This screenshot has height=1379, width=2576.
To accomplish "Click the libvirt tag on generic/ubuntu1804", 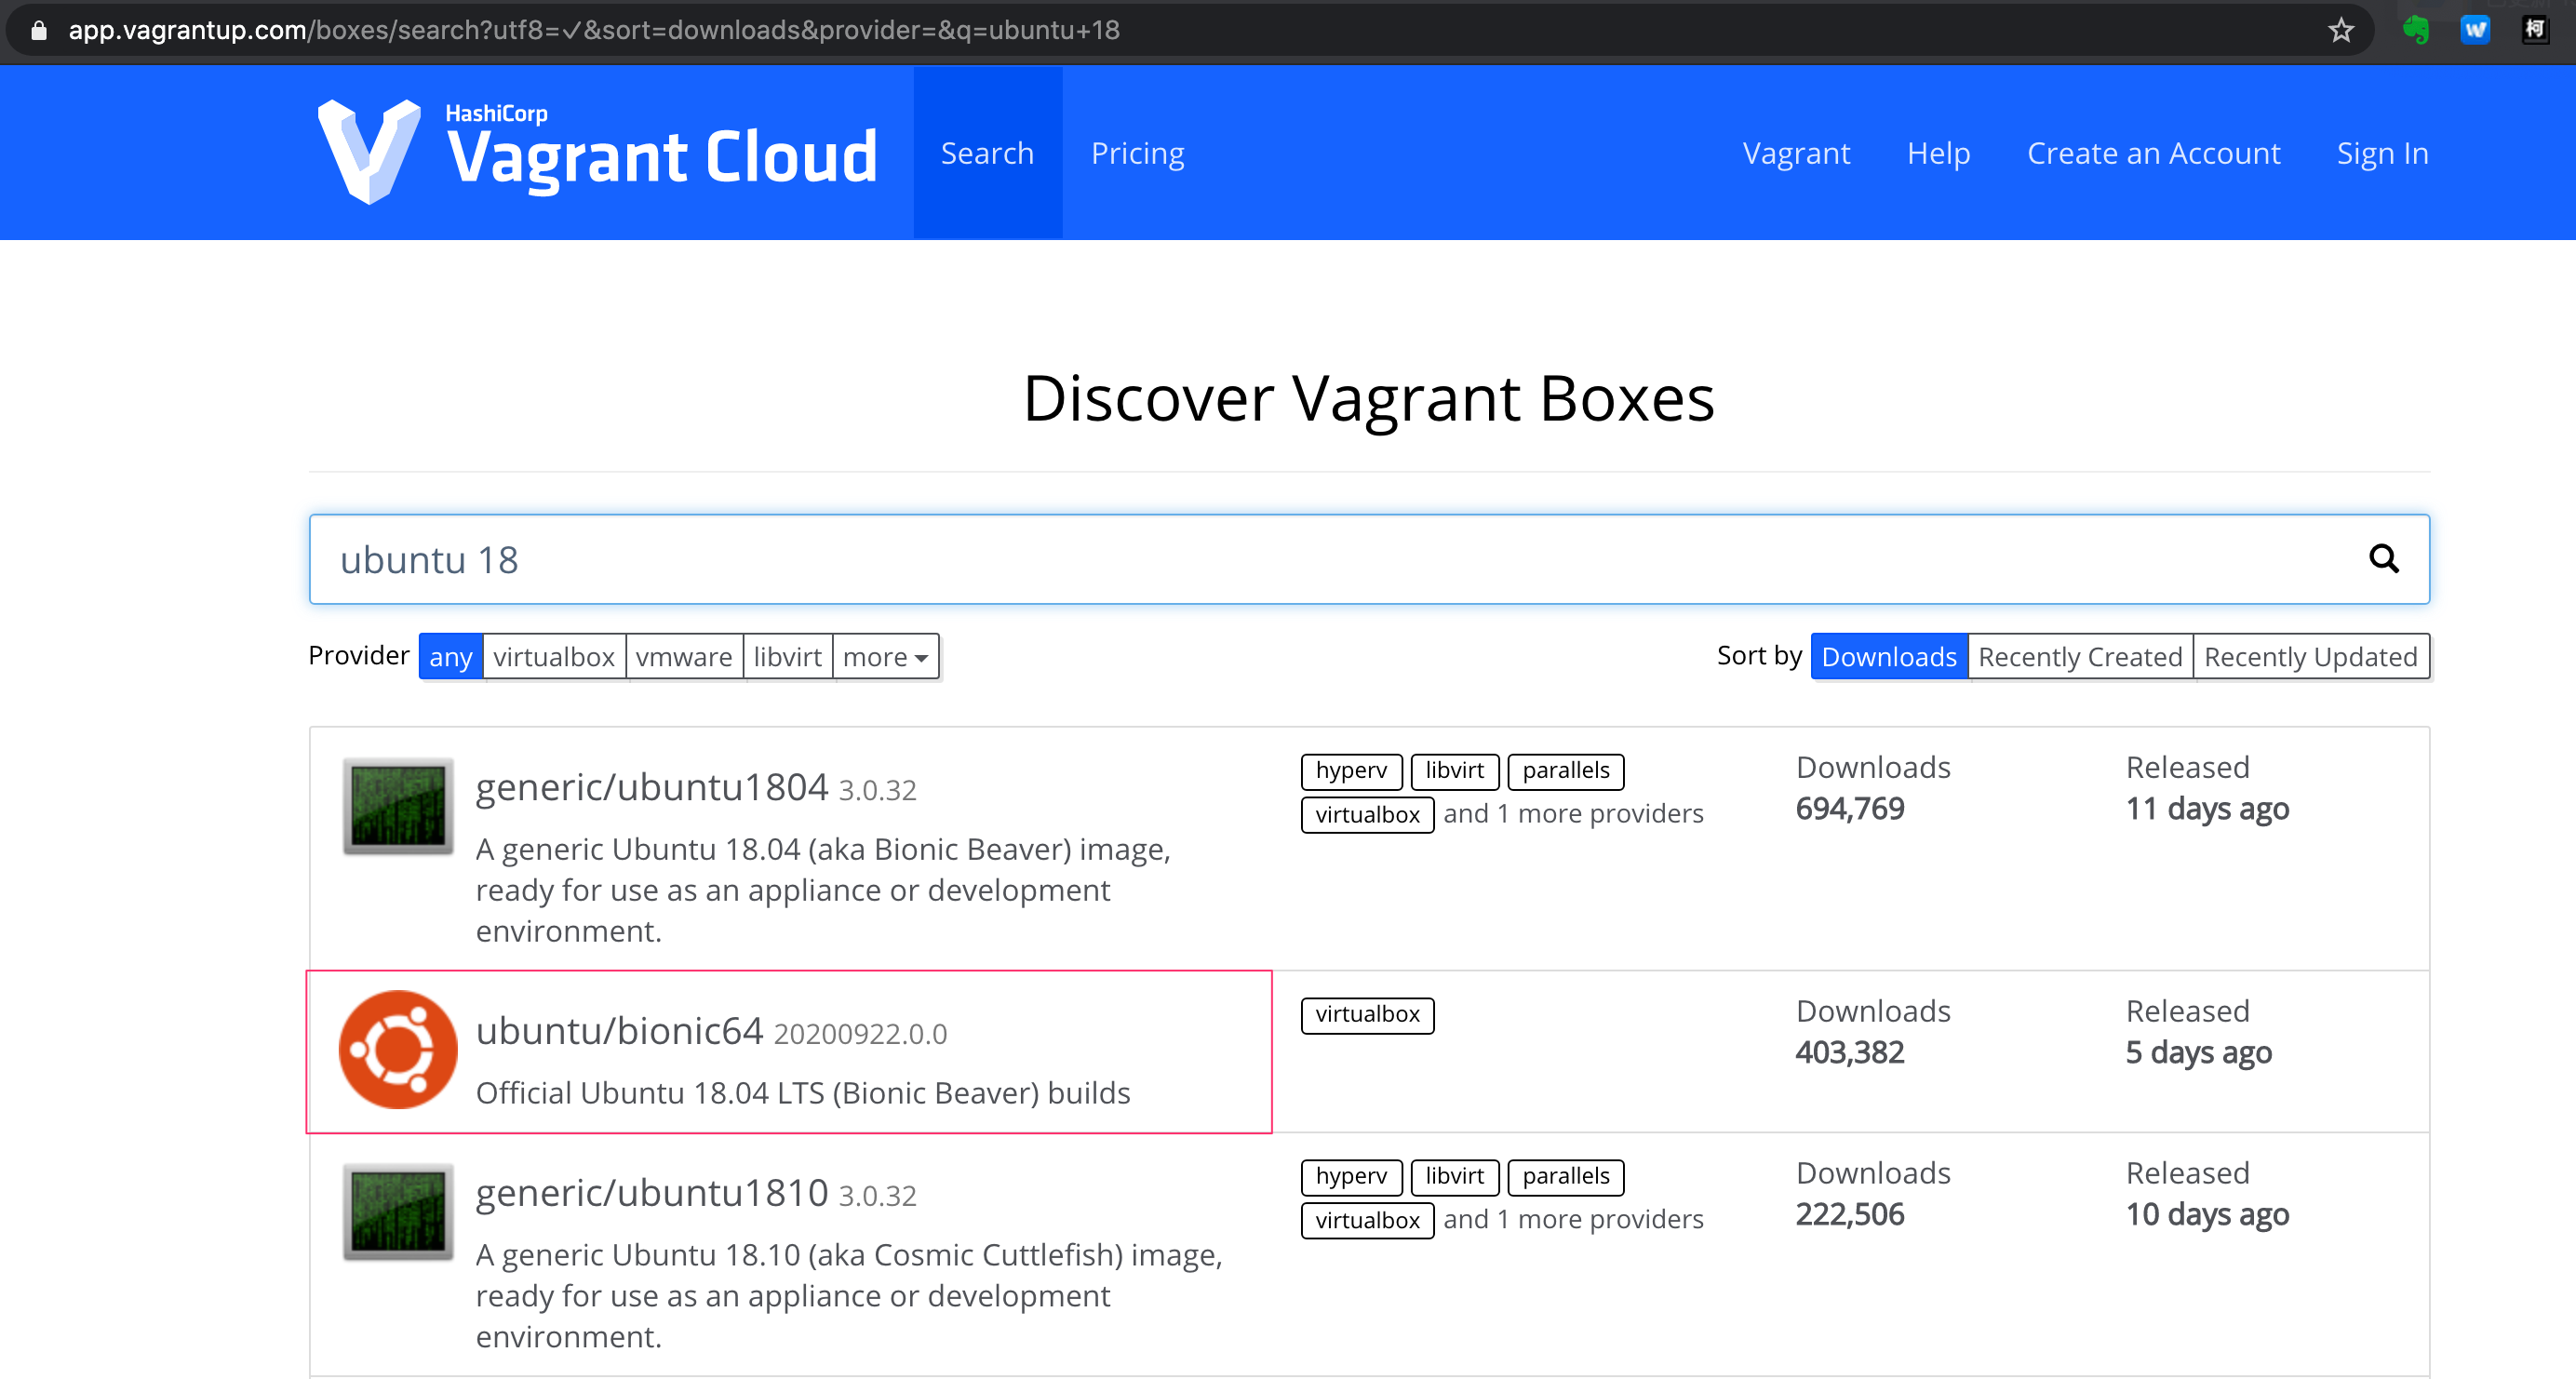I will 1454,771.
